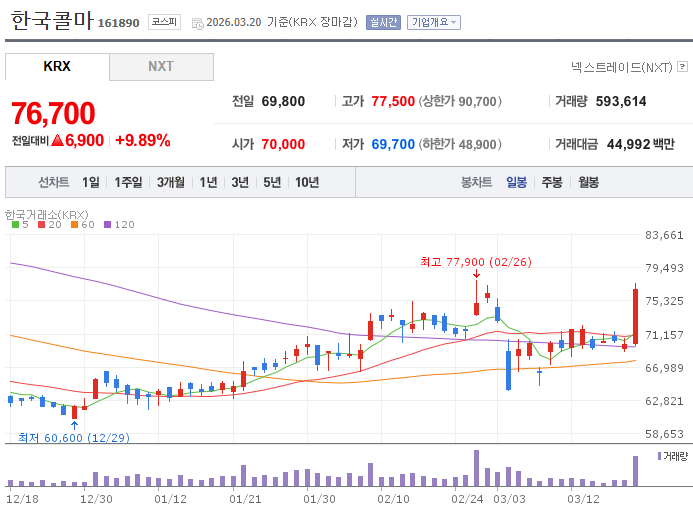Click the purple 120-day moving average legend swatch
This screenshot has height=511, width=693.
click(107, 225)
